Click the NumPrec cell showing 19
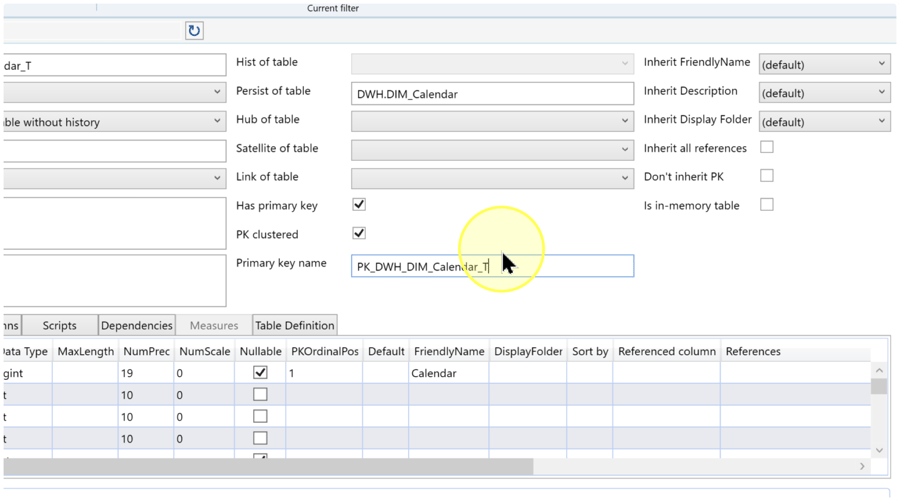This screenshot has width=900, height=501. [146, 373]
